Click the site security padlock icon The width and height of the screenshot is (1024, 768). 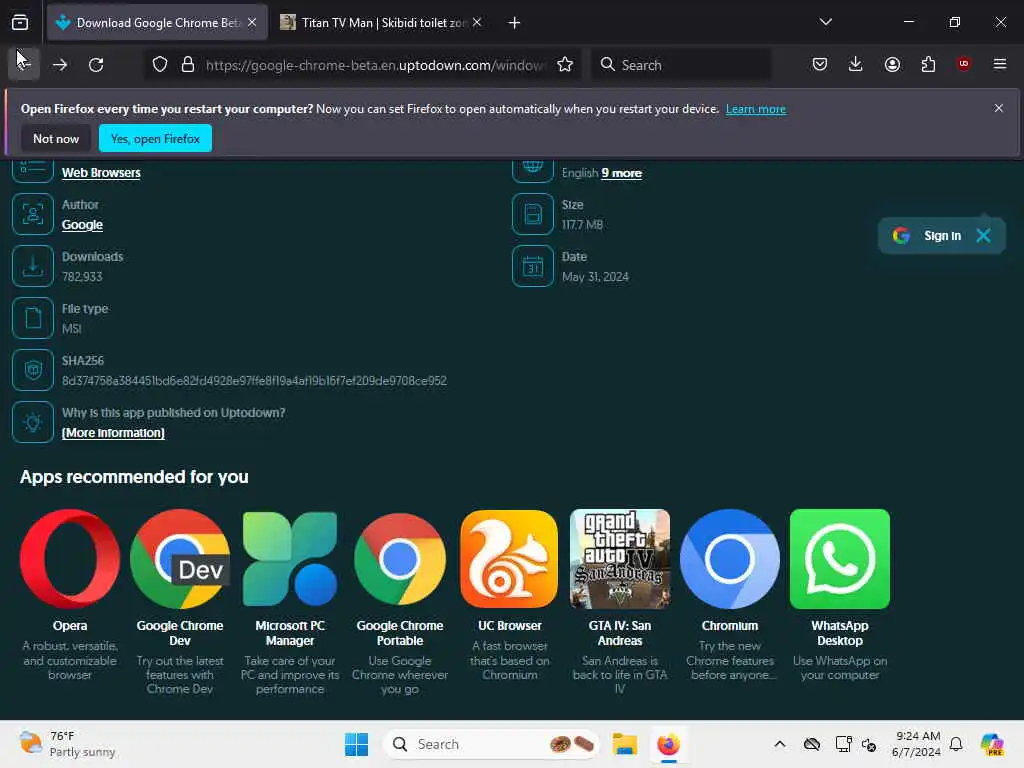click(188, 65)
